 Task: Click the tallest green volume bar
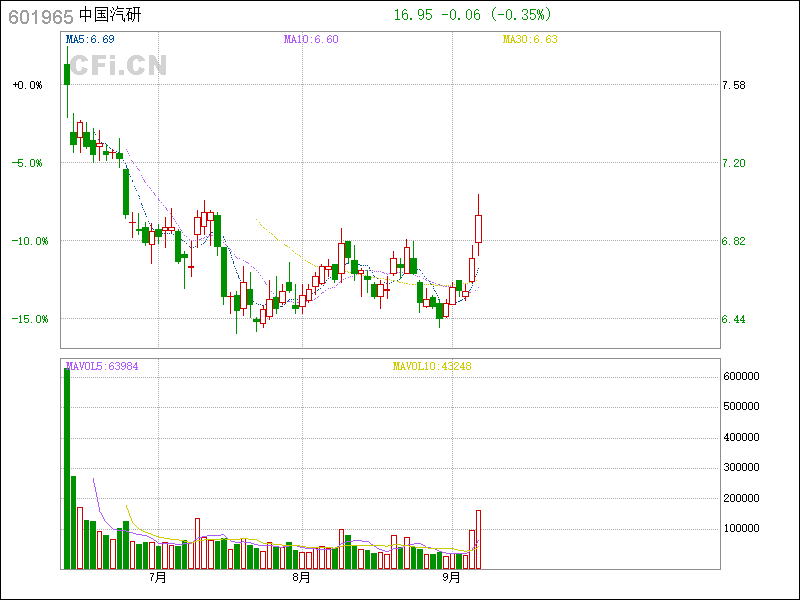(x=67, y=468)
